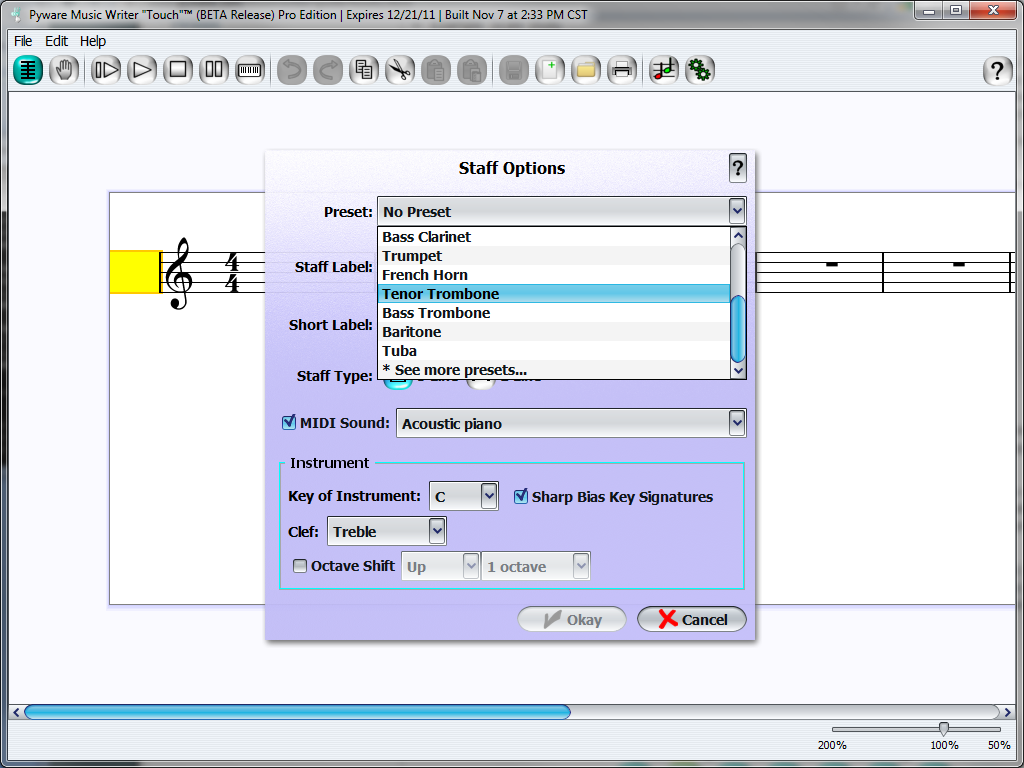Select Tenor Trombone from preset list
This screenshot has width=1024, height=768.
441,294
